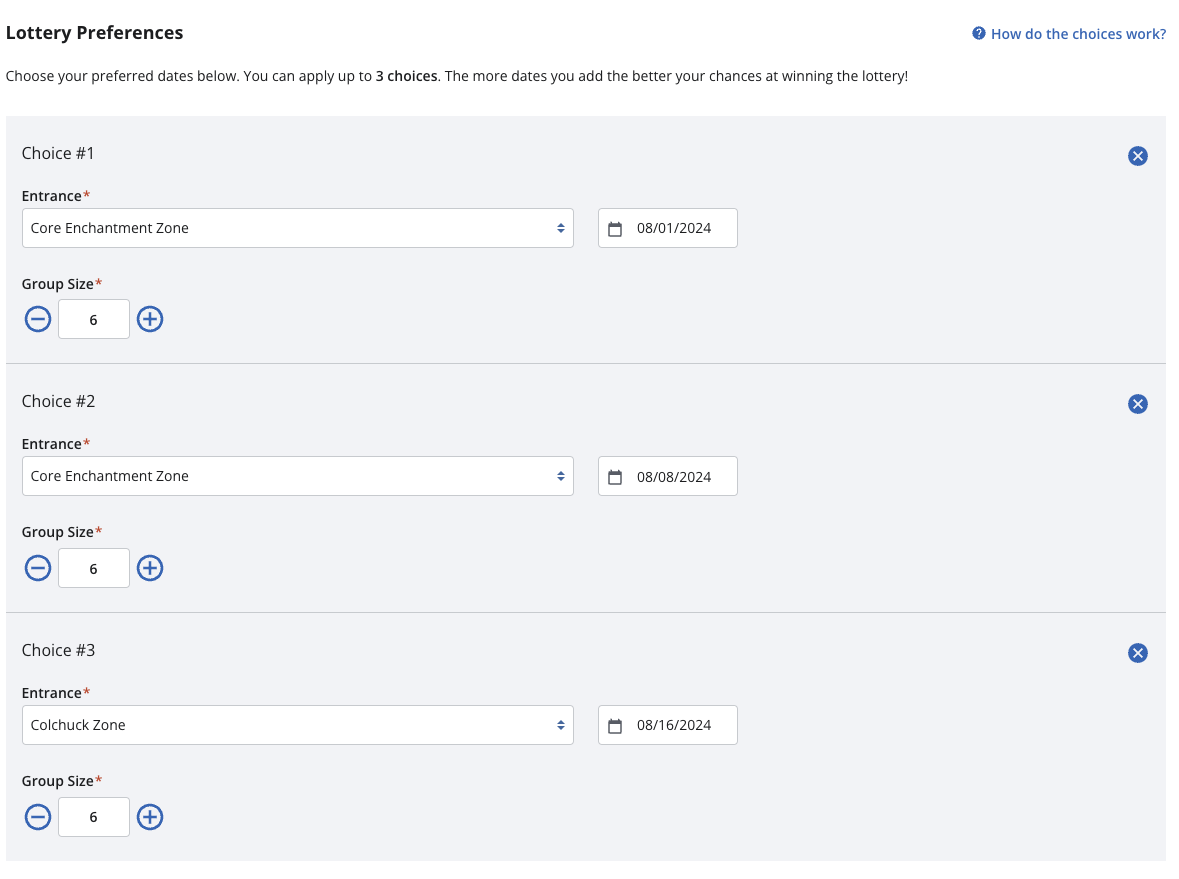Open the Choice #1 Entrance dropdown
Screen dimensions: 1179x879
[297, 228]
